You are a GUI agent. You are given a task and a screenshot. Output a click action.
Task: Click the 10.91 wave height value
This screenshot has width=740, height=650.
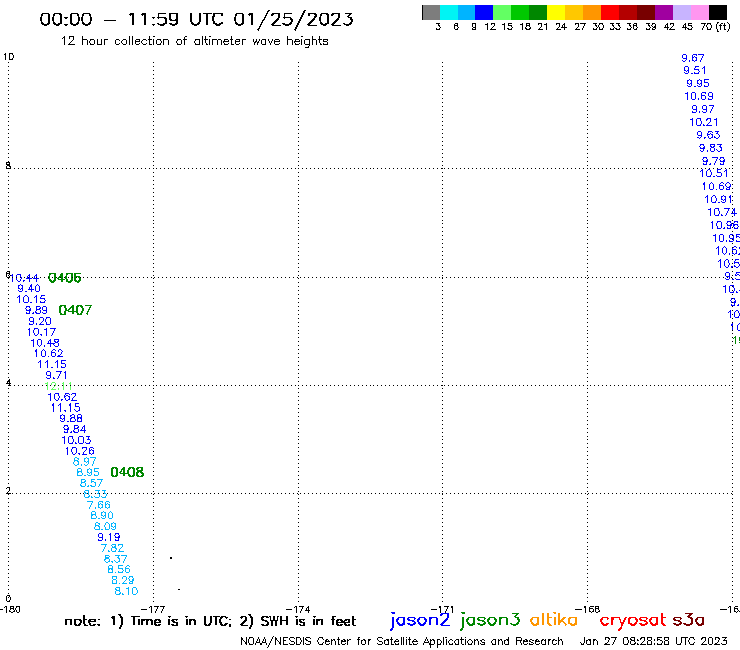[x=719, y=200]
